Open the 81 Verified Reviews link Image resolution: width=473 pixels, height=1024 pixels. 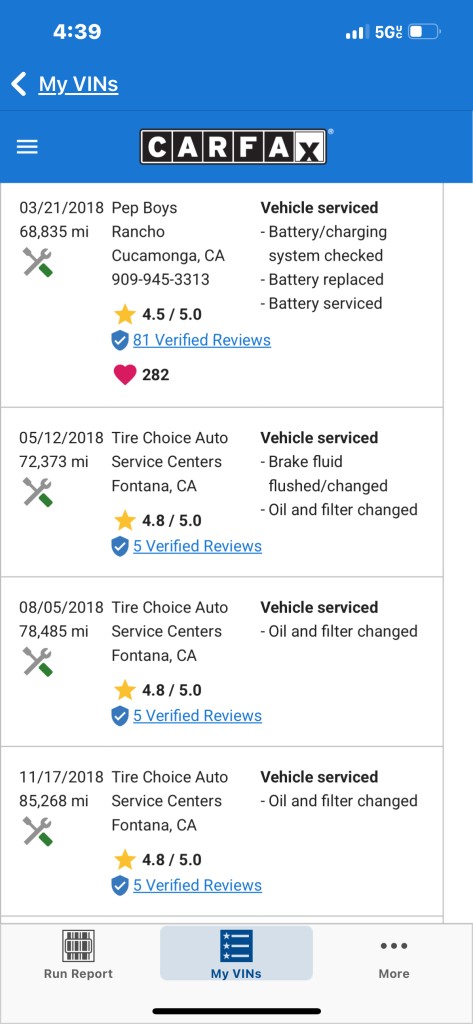coord(202,340)
